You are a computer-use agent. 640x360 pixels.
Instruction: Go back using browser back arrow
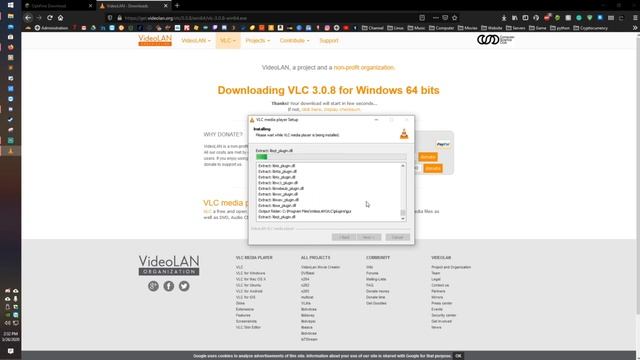(28, 18)
